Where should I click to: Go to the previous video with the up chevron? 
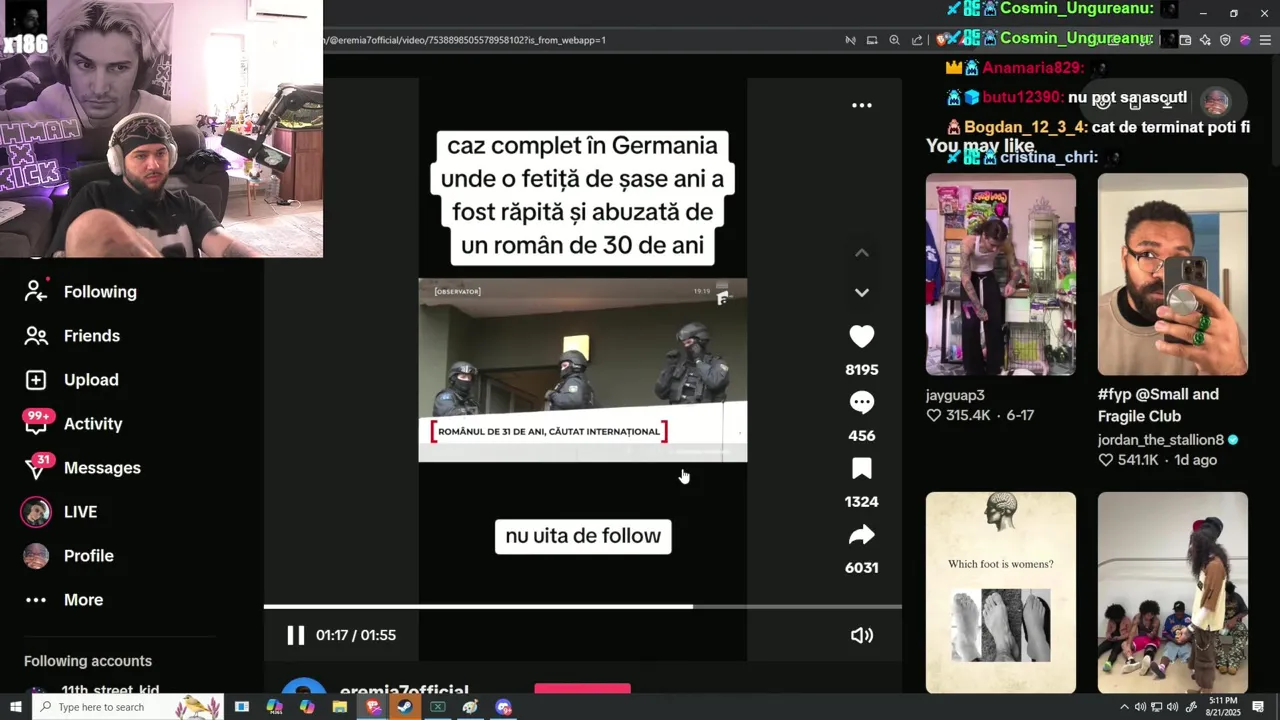(861, 253)
